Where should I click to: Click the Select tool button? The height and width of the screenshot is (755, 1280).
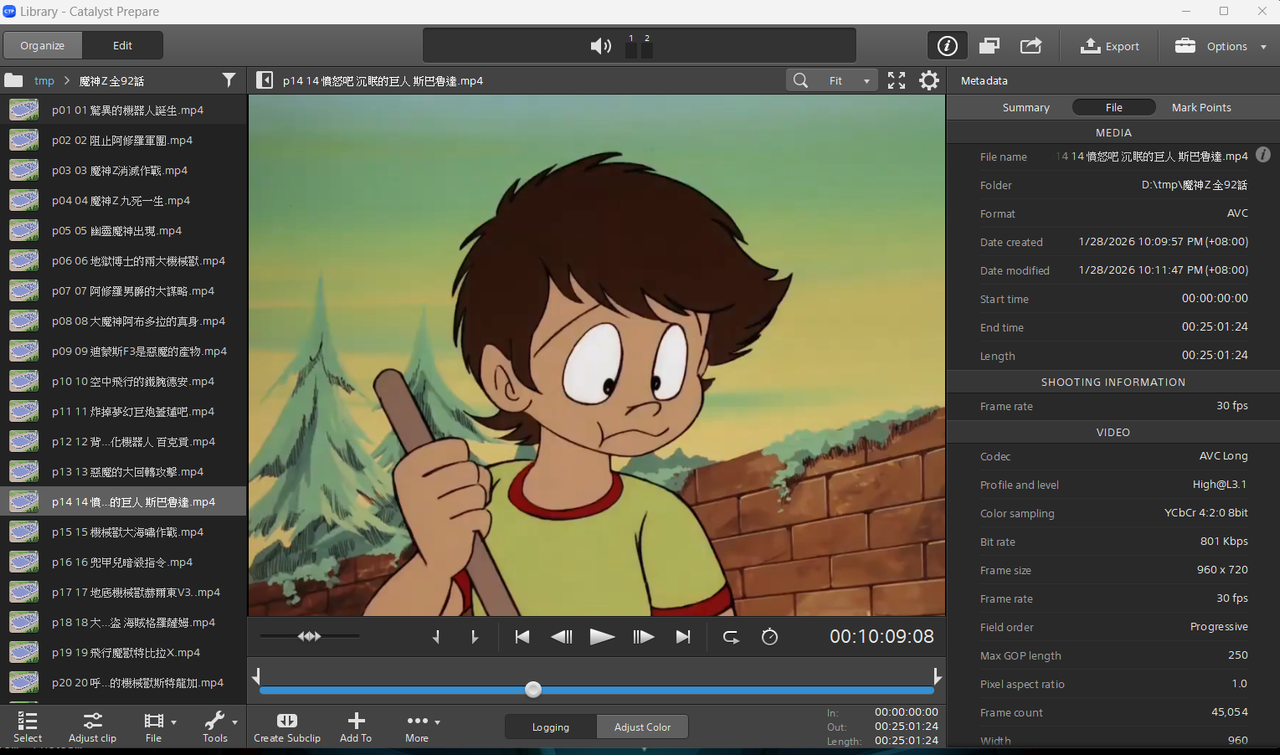point(28,726)
